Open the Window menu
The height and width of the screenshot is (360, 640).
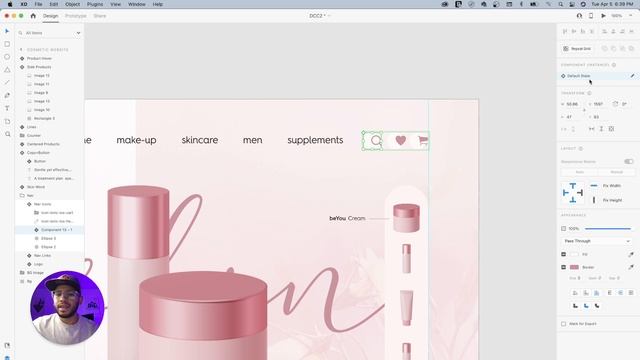pyautogui.click(x=137, y=4)
